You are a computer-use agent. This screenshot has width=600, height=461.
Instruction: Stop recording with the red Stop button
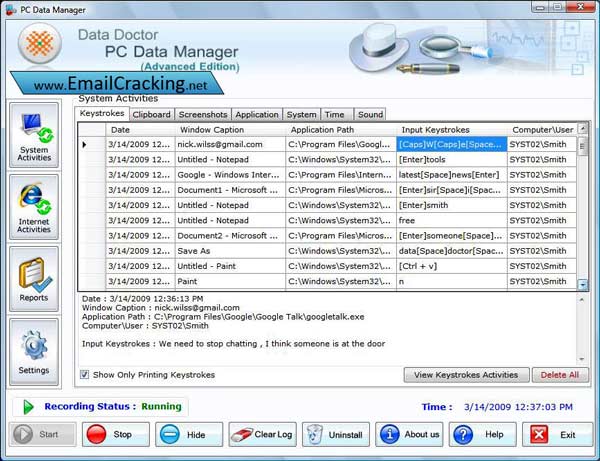[116, 434]
